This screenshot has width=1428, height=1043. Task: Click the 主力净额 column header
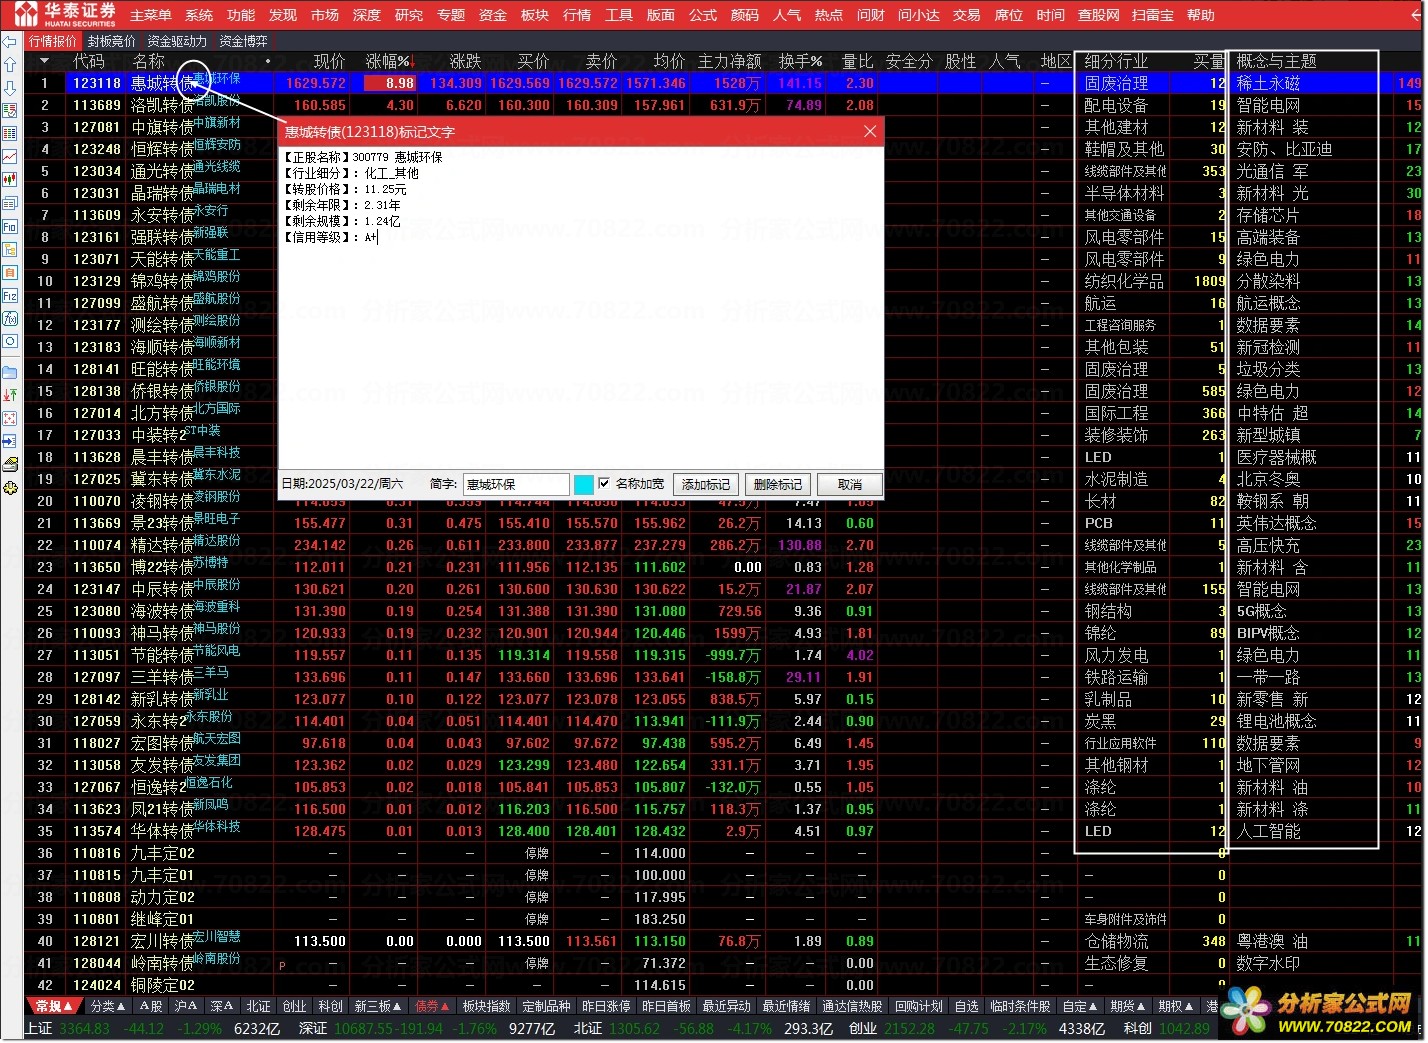click(729, 62)
